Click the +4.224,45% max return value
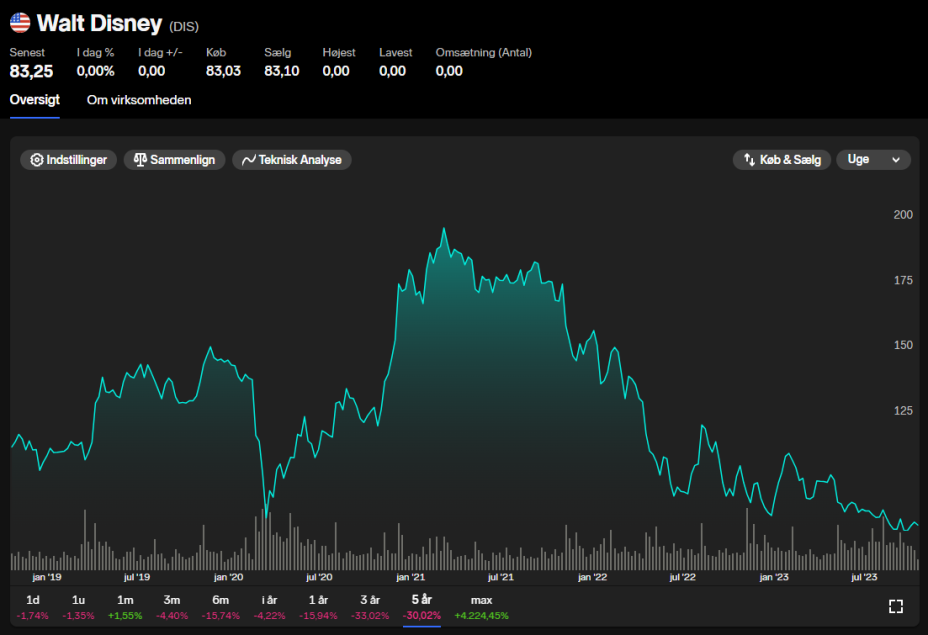The width and height of the screenshot is (928, 635). [x=481, y=616]
